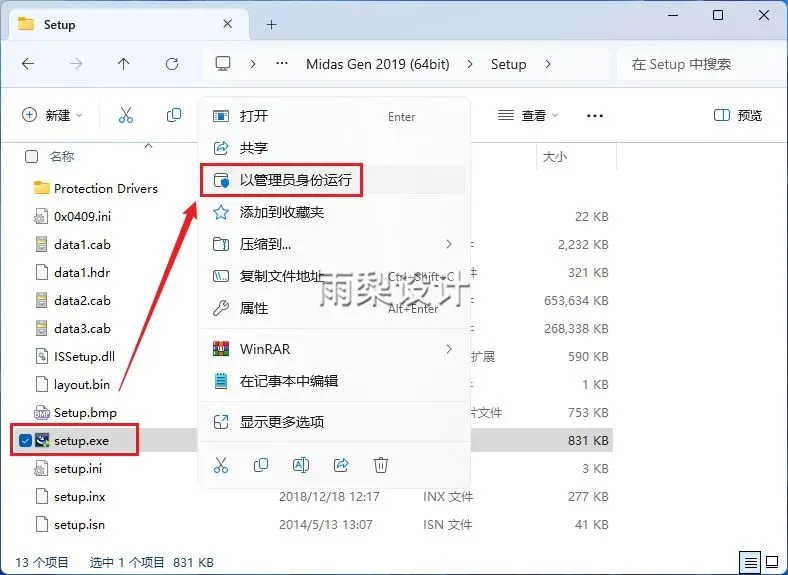This screenshot has width=788, height=575.
Task: Click the setup.ini file icon
Action: tap(42, 468)
